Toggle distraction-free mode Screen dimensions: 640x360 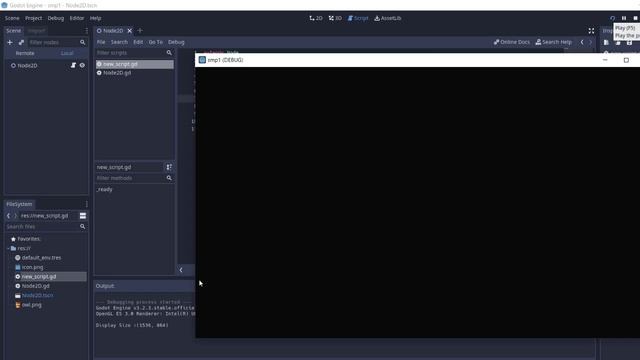click(591, 31)
